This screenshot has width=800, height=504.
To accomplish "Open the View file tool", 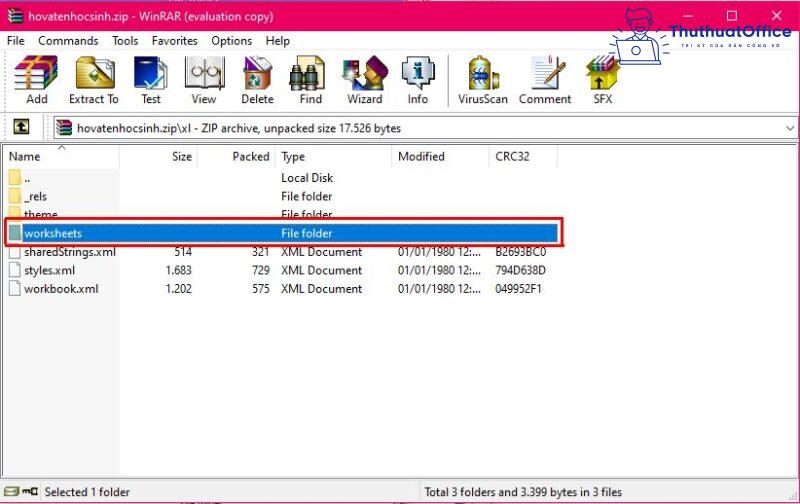I will 204,80.
